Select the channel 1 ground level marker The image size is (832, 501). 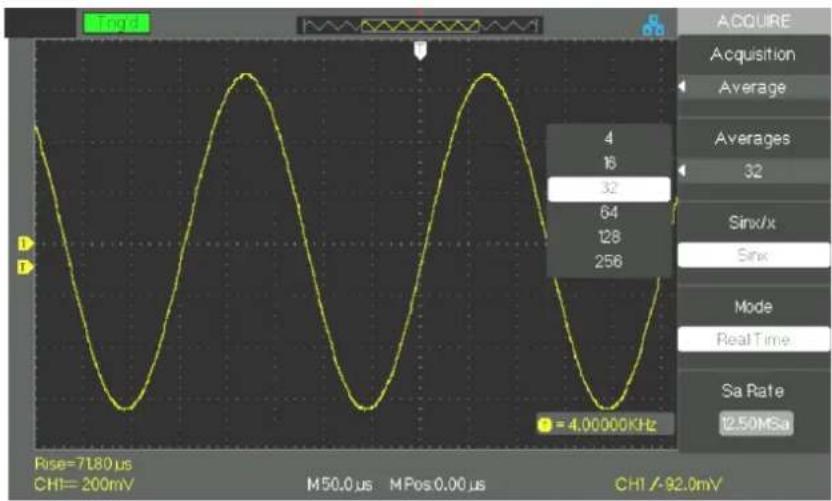(x=25, y=244)
